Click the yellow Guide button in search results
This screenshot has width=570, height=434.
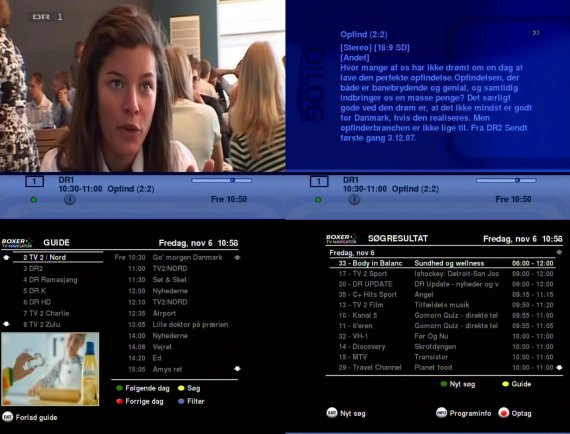point(517,384)
